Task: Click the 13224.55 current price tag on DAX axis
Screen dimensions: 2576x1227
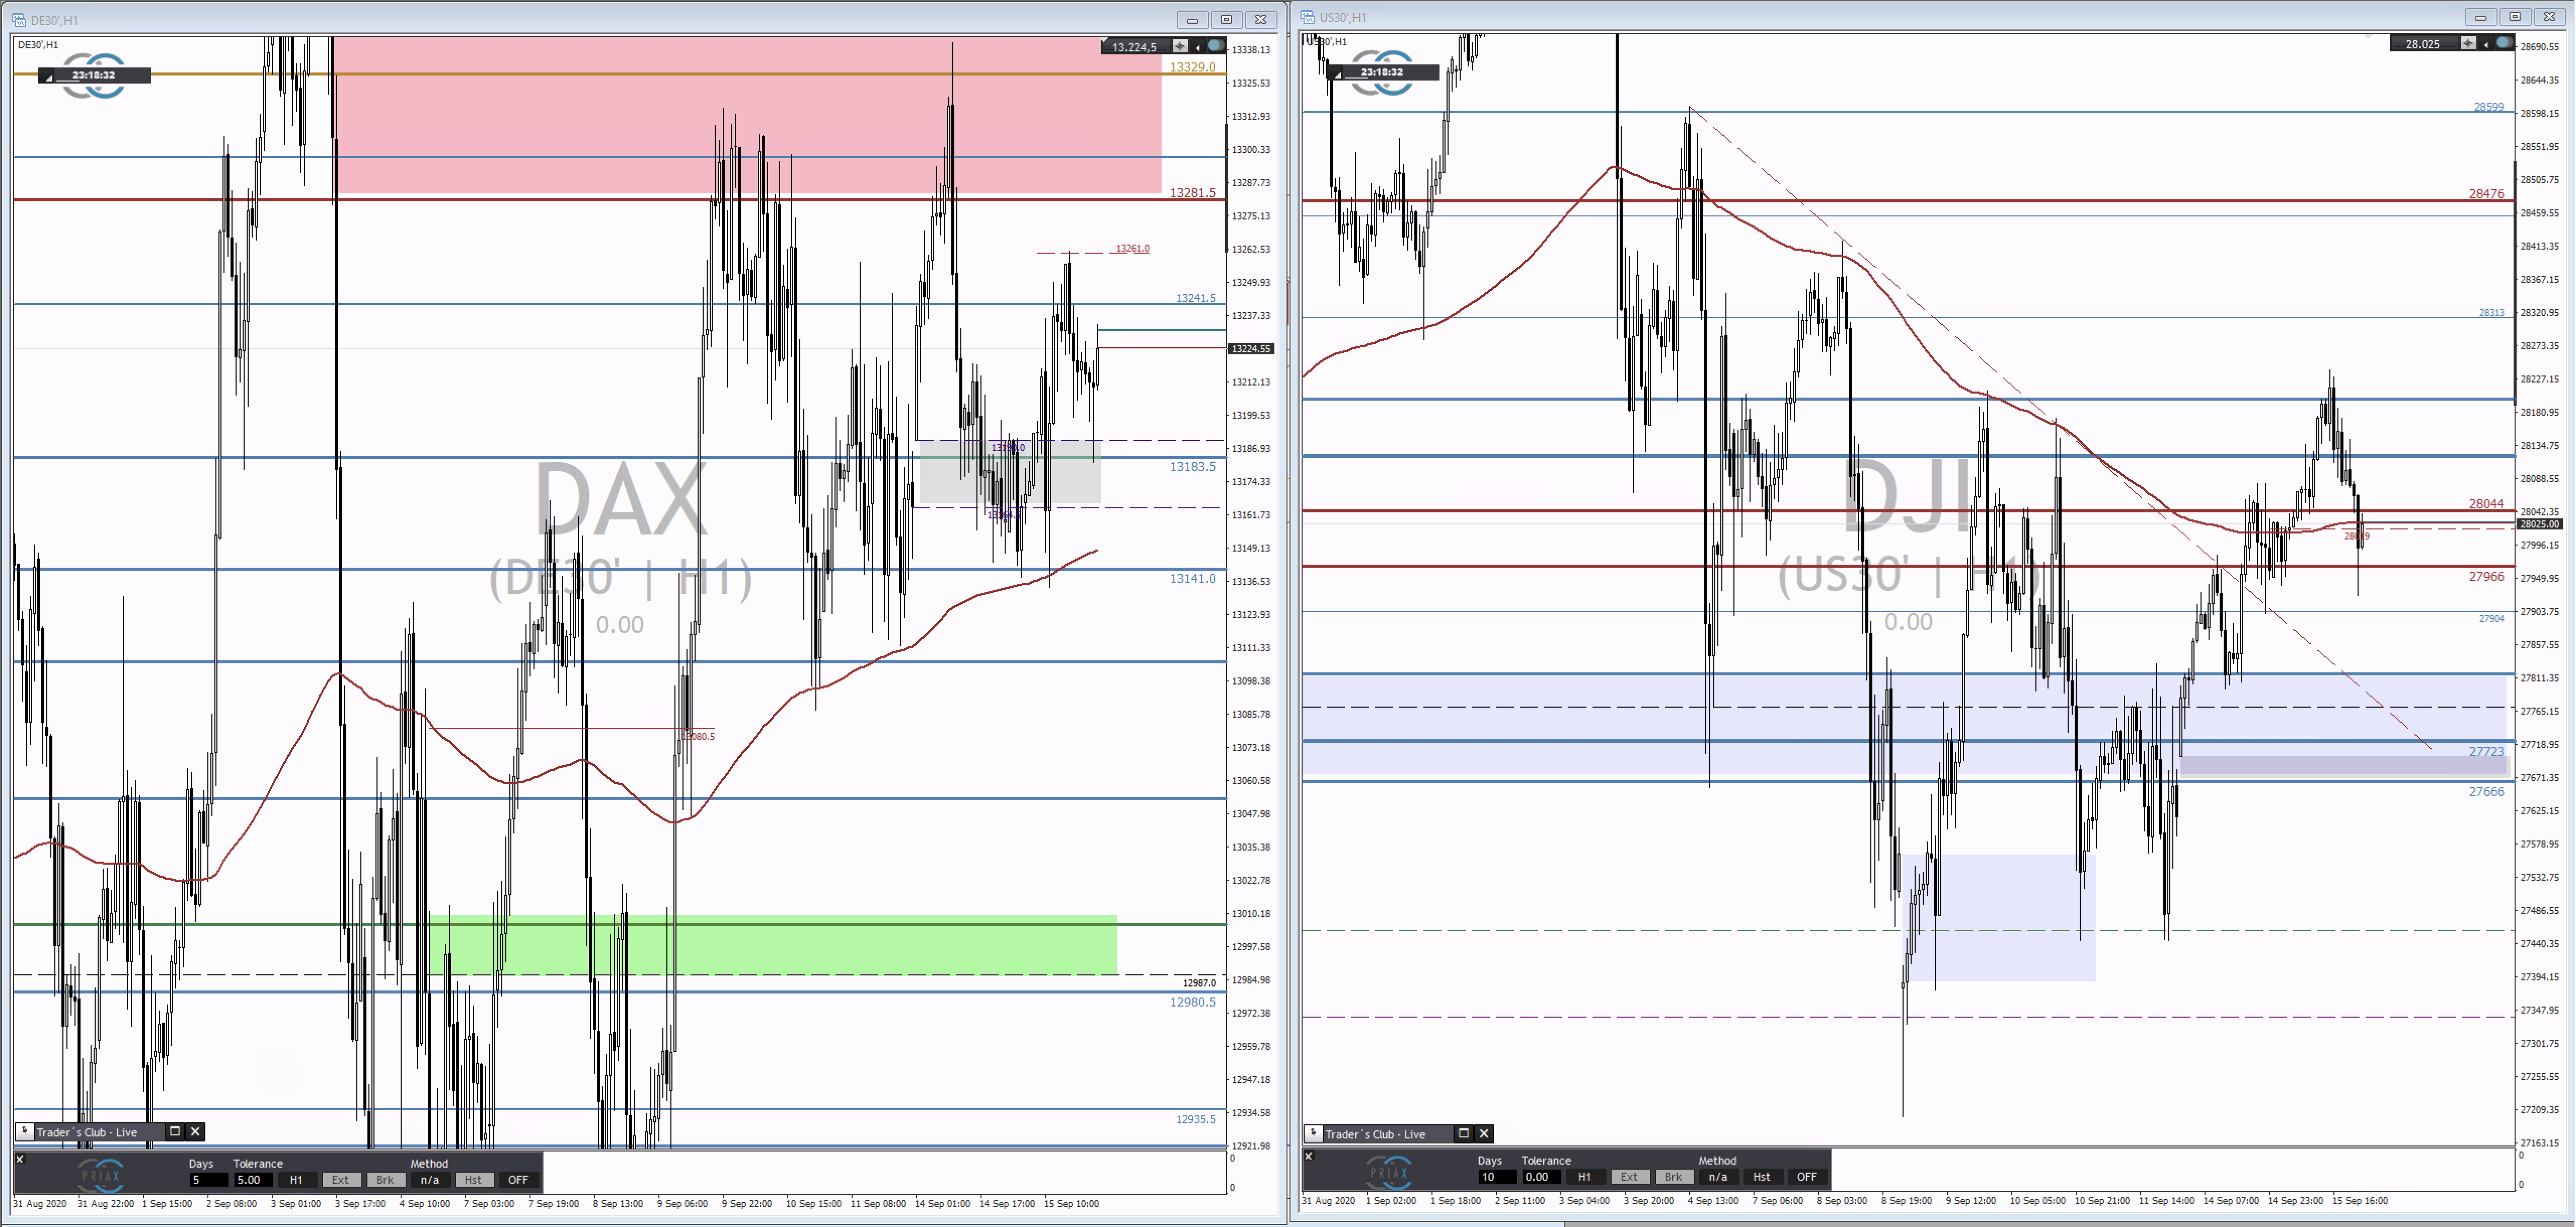Action: click(1251, 349)
